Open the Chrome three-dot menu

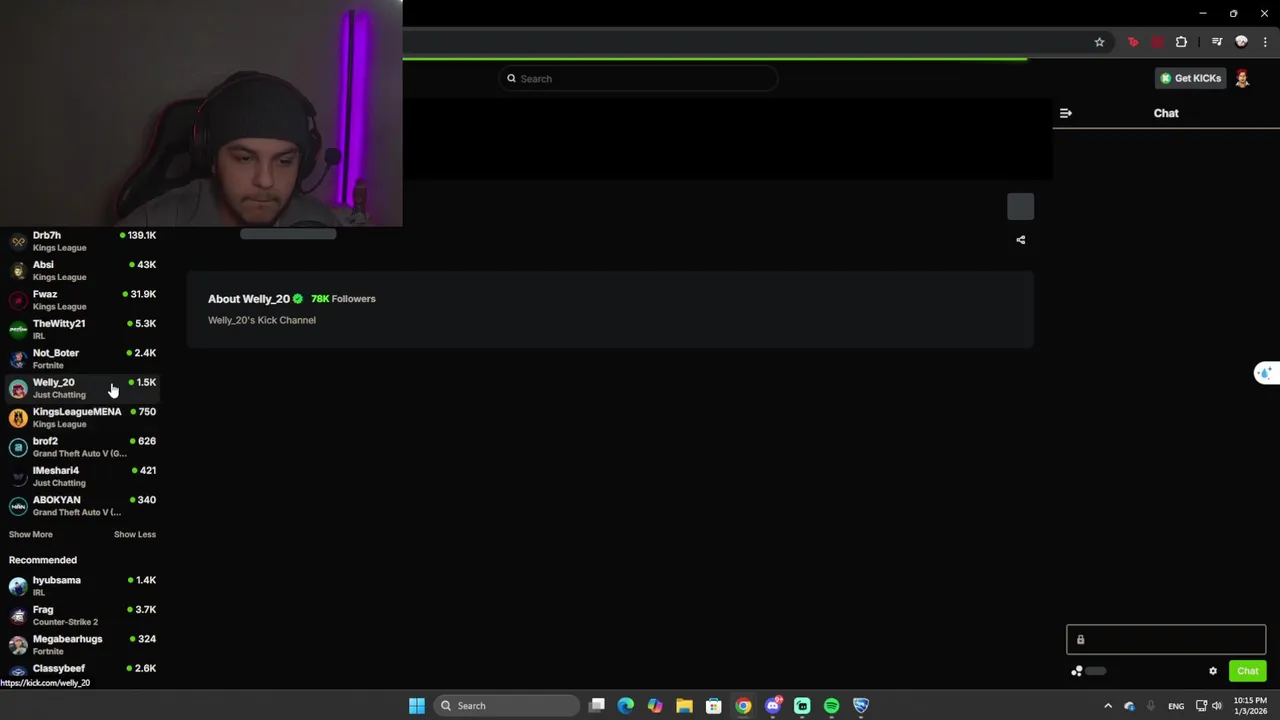pos(1265,42)
